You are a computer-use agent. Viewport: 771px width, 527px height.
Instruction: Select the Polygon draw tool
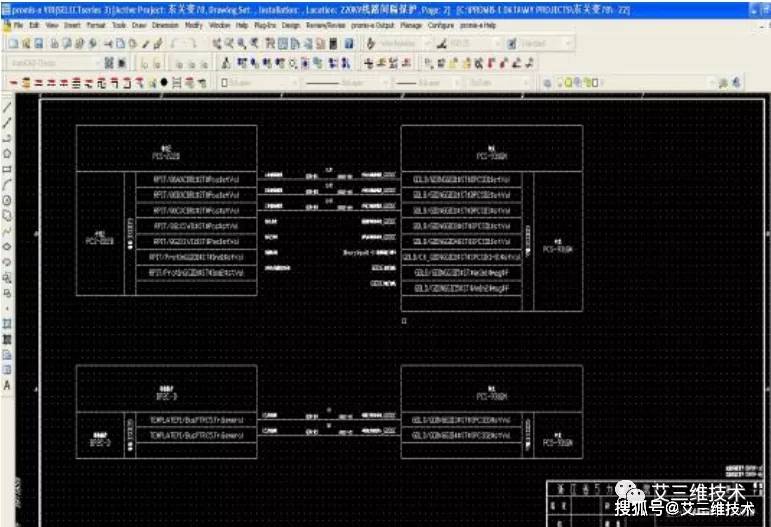coord(7,153)
